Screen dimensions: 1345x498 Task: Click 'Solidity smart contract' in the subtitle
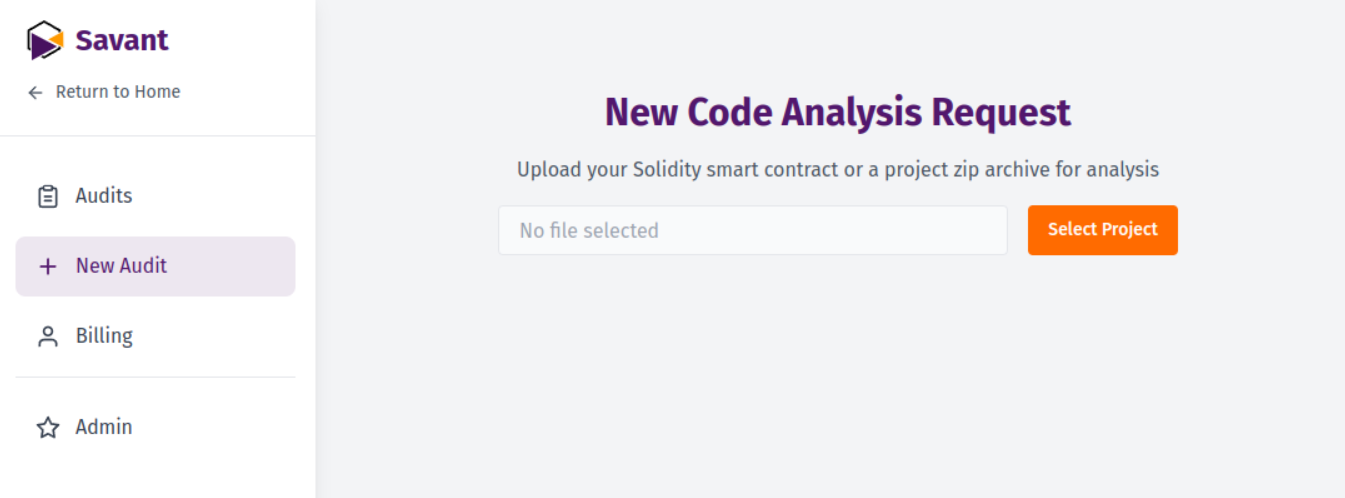[x=735, y=170]
